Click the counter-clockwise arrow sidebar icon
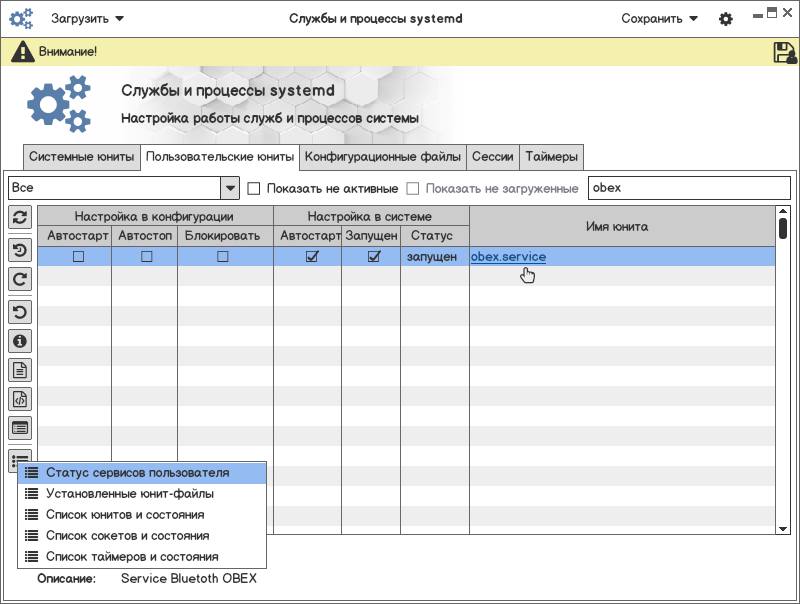The width and height of the screenshot is (800, 604). 20,311
